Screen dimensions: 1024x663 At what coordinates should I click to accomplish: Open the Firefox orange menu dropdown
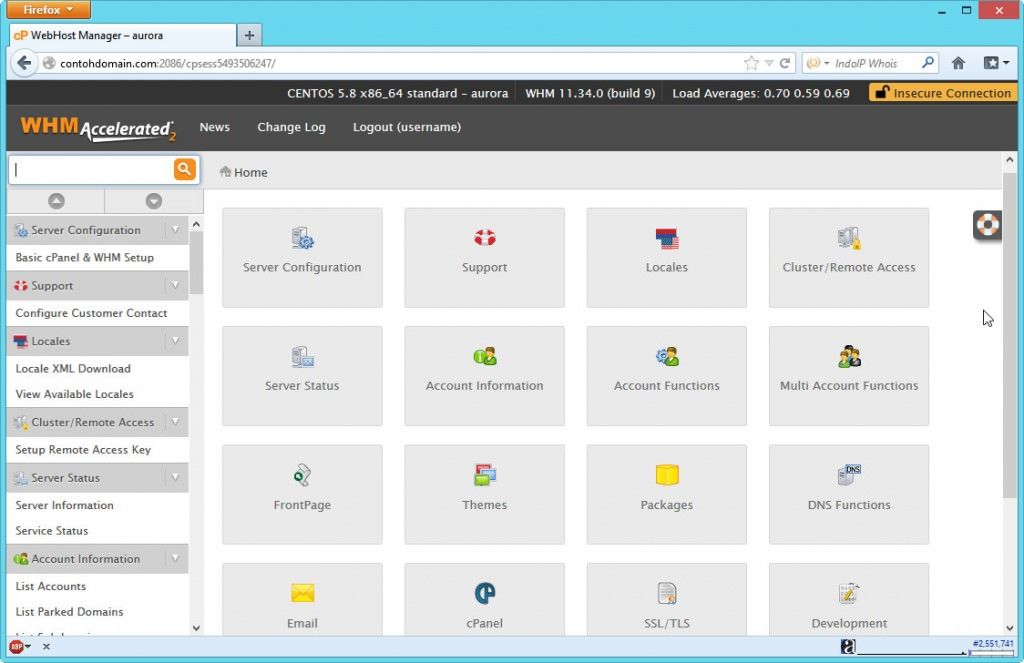coord(48,9)
